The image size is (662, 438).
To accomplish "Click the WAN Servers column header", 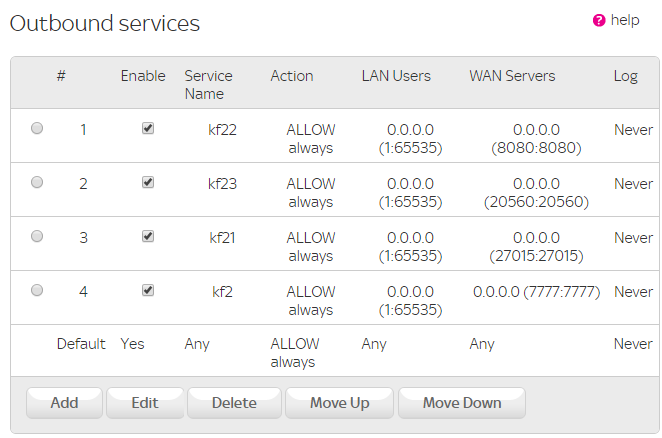I will coord(512,76).
